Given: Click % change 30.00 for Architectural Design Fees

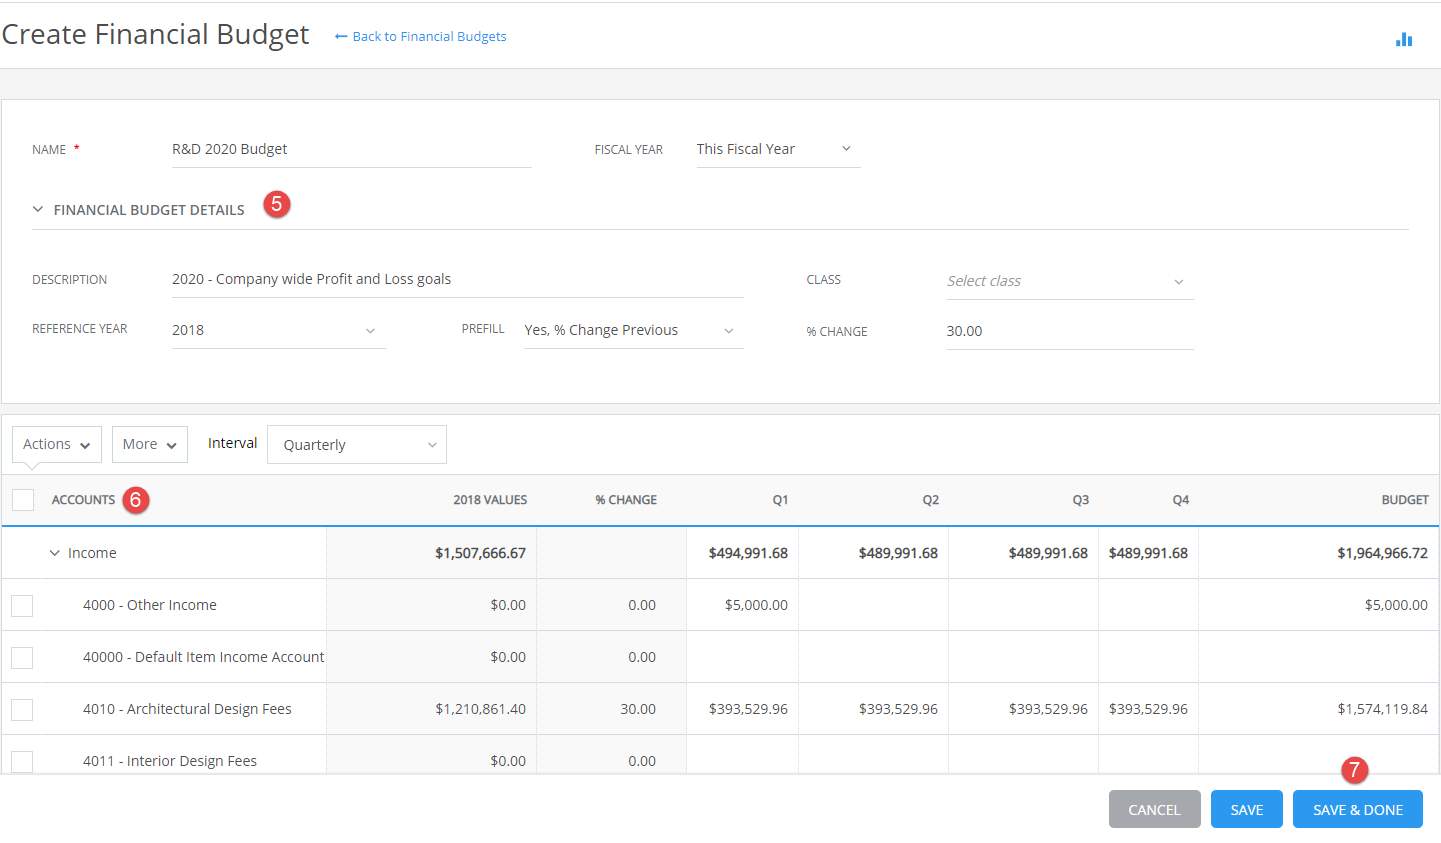Looking at the screenshot, I should [638, 709].
